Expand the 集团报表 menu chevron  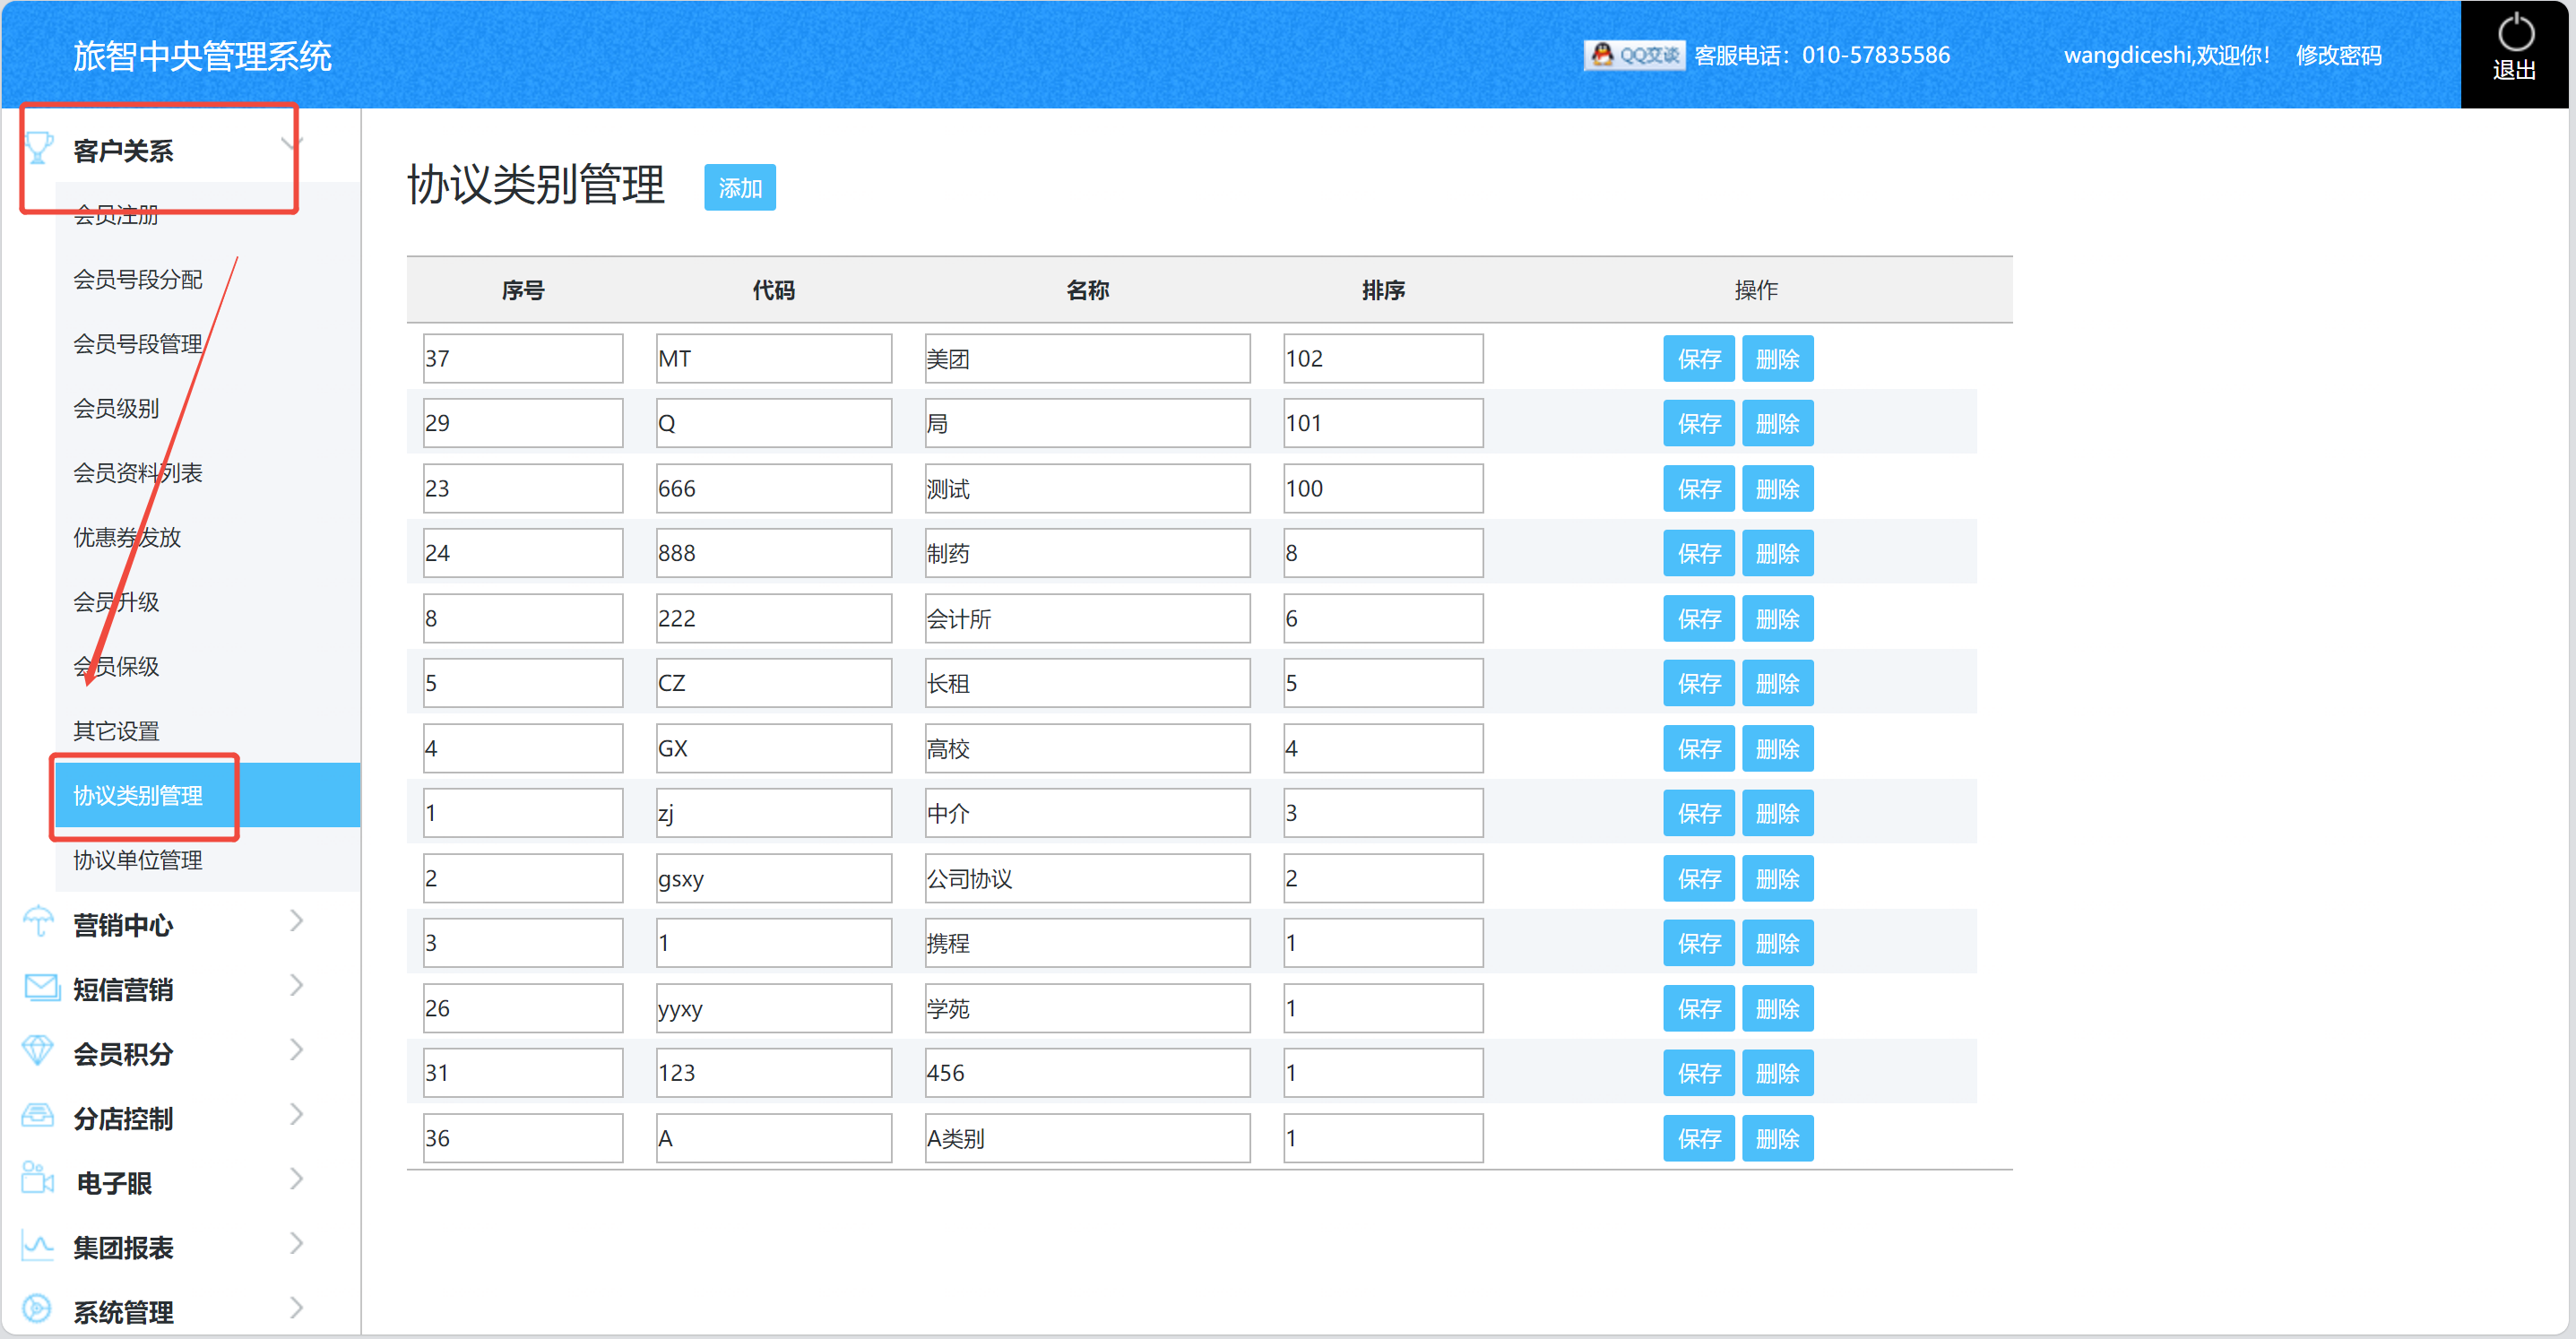296,1244
